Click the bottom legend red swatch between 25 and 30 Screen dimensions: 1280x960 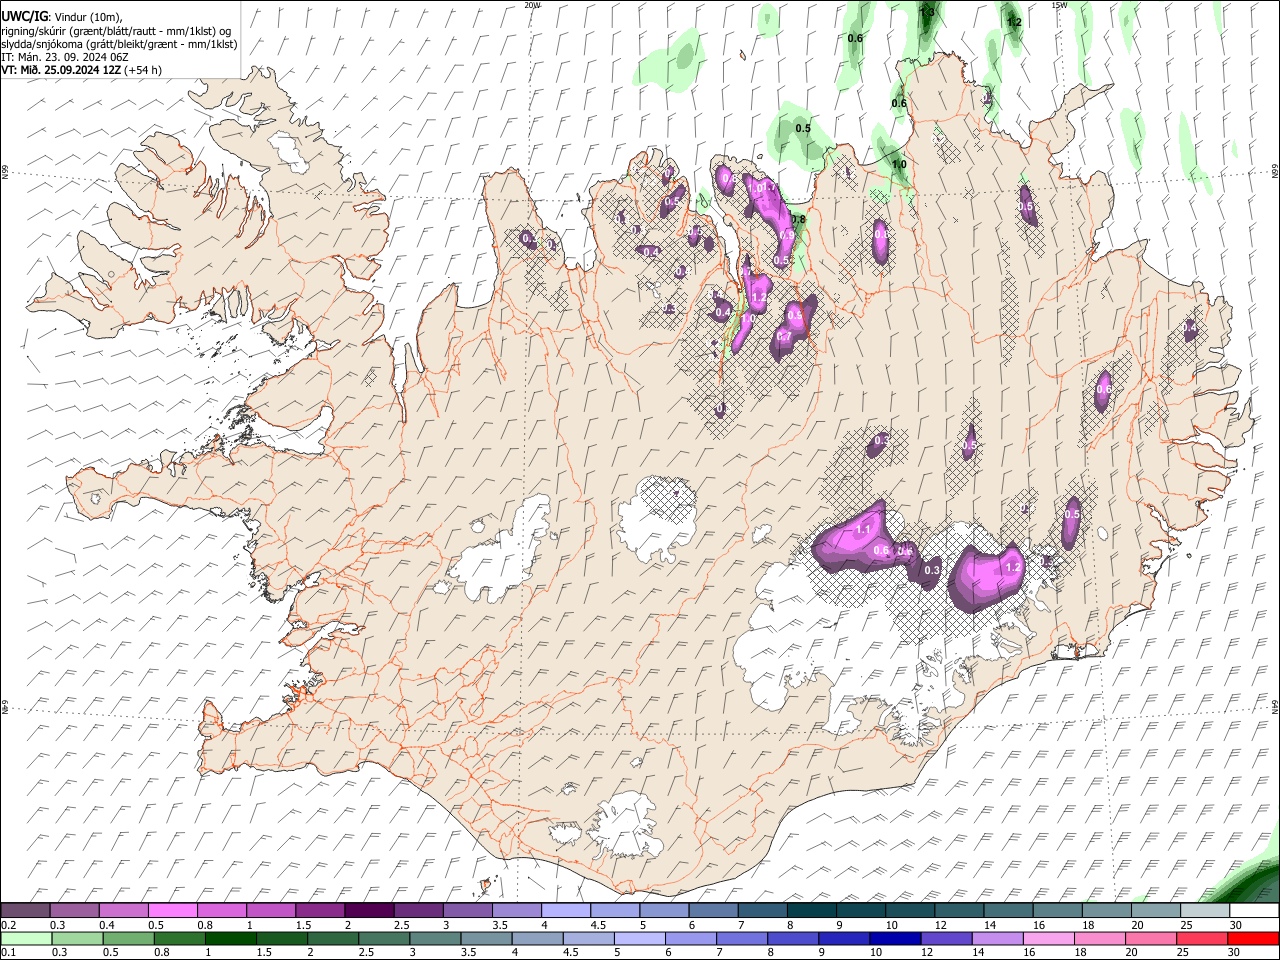pyautogui.click(x=1200, y=939)
